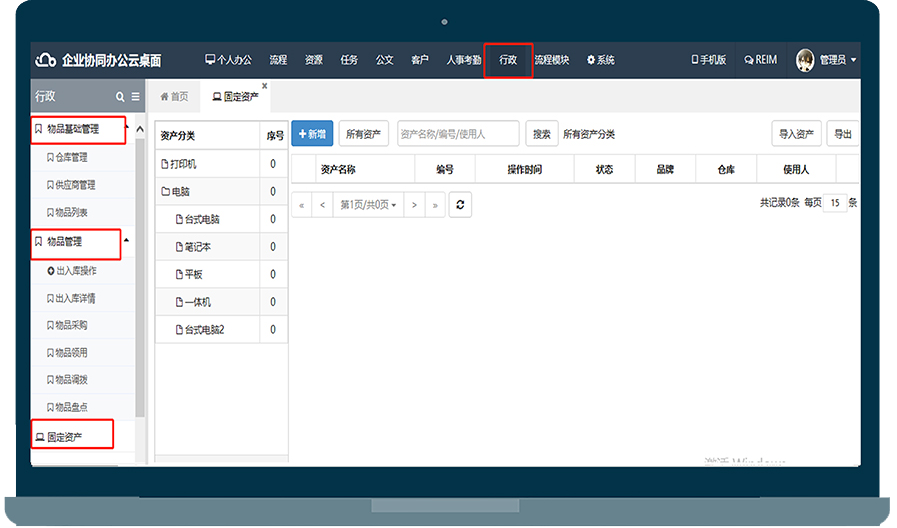Select the 行政 menu
The width and height of the screenshot is (897, 528).
(x=508, y=60)
